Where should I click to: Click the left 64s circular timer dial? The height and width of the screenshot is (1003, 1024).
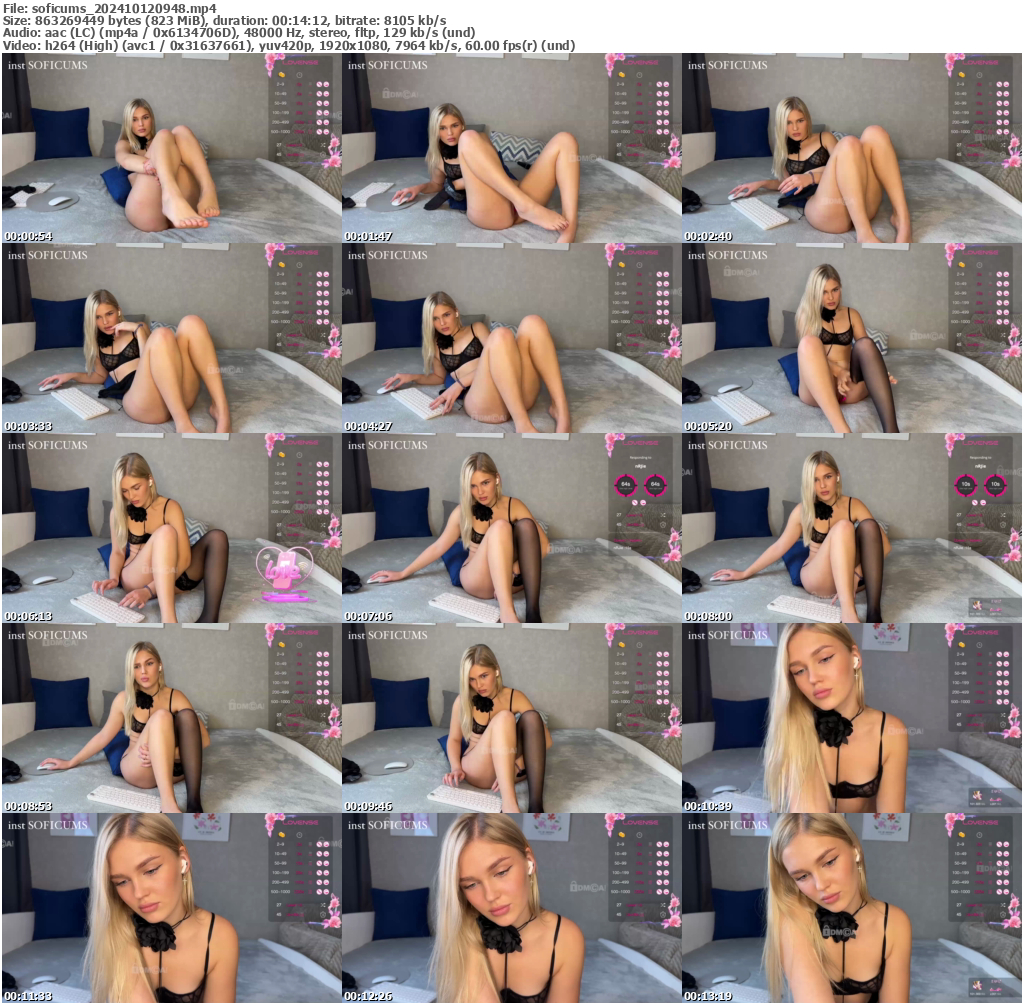[x=626, y=485]
